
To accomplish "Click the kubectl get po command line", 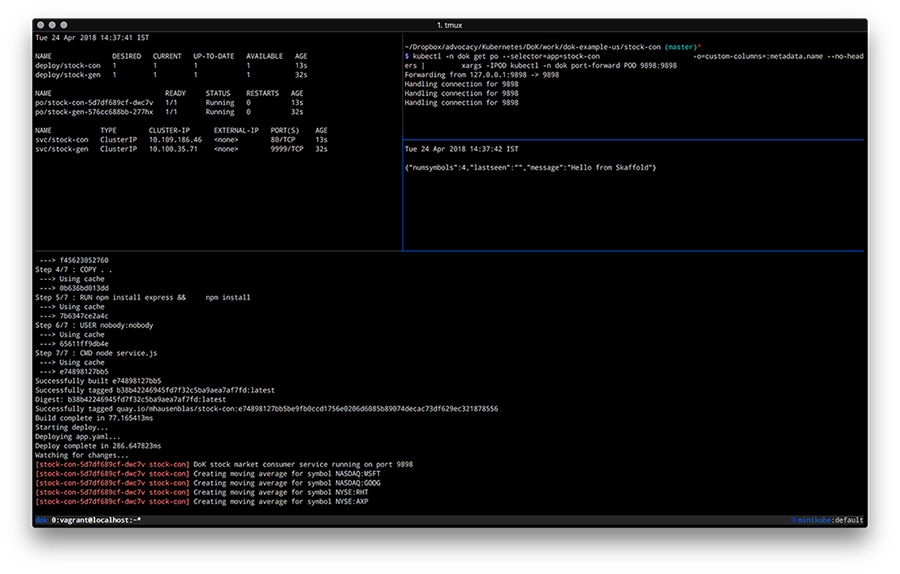I will 500,56.
